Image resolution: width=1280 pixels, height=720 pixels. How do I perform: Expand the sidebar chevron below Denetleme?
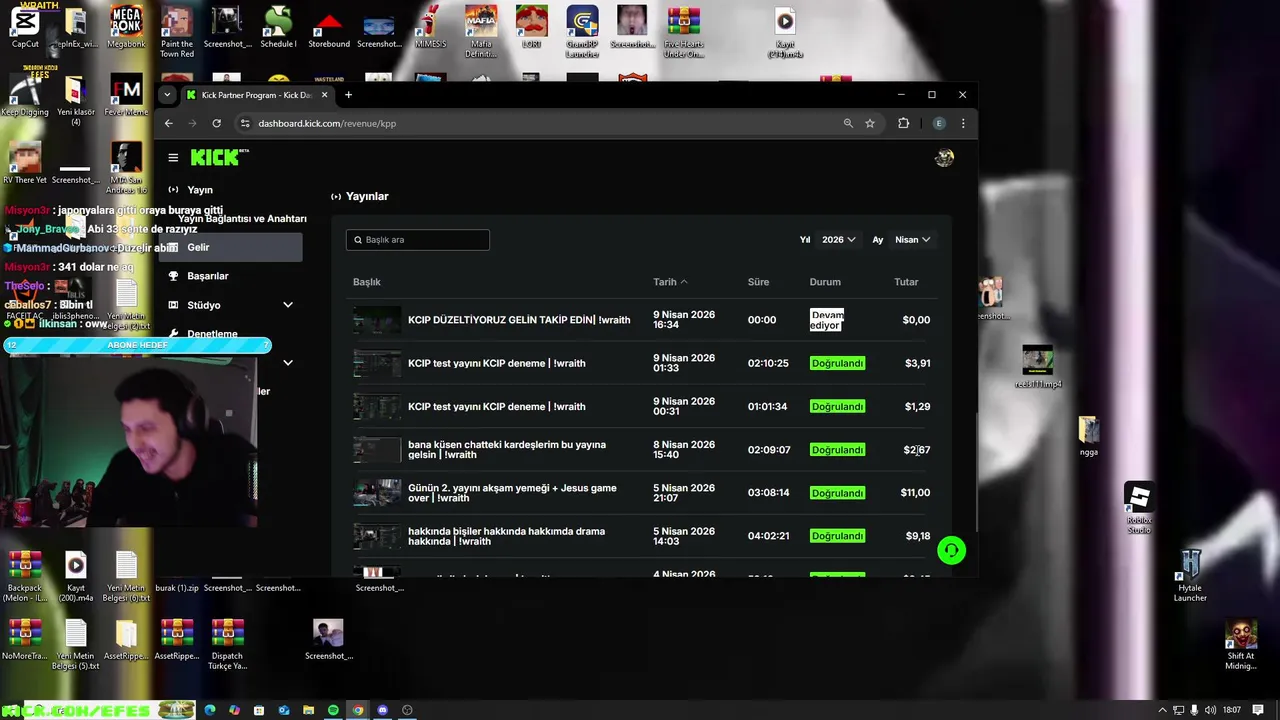pyautogui.click(x=288, y=362)
